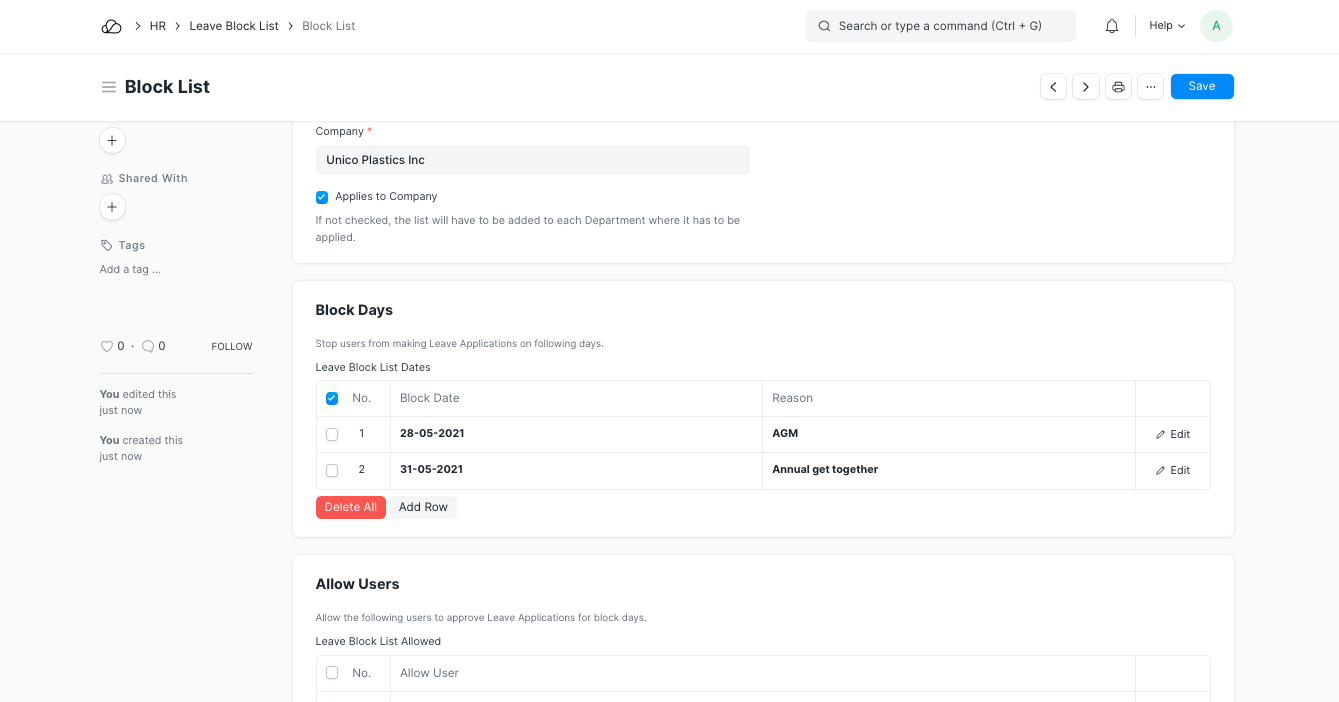Click the cloud home logo icon
Image resolution: width=1339 pixels, height=702 pixels.
pos(111,26)
